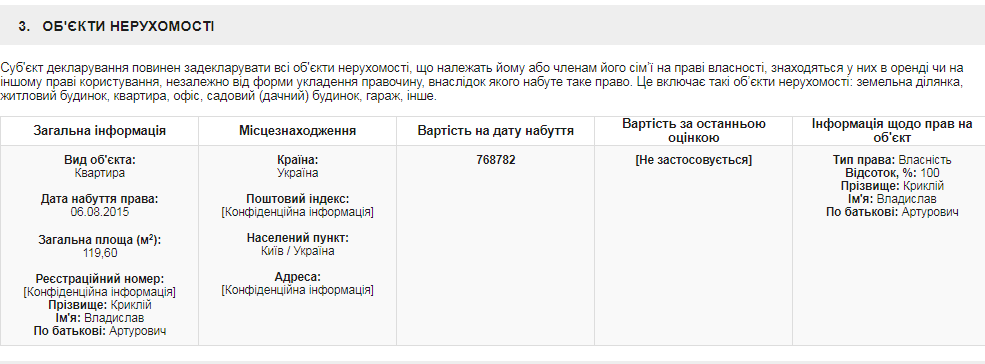The image size is (985, 364).
Task: Click the acquisition value 768782
Action: (x=496, y=160)
